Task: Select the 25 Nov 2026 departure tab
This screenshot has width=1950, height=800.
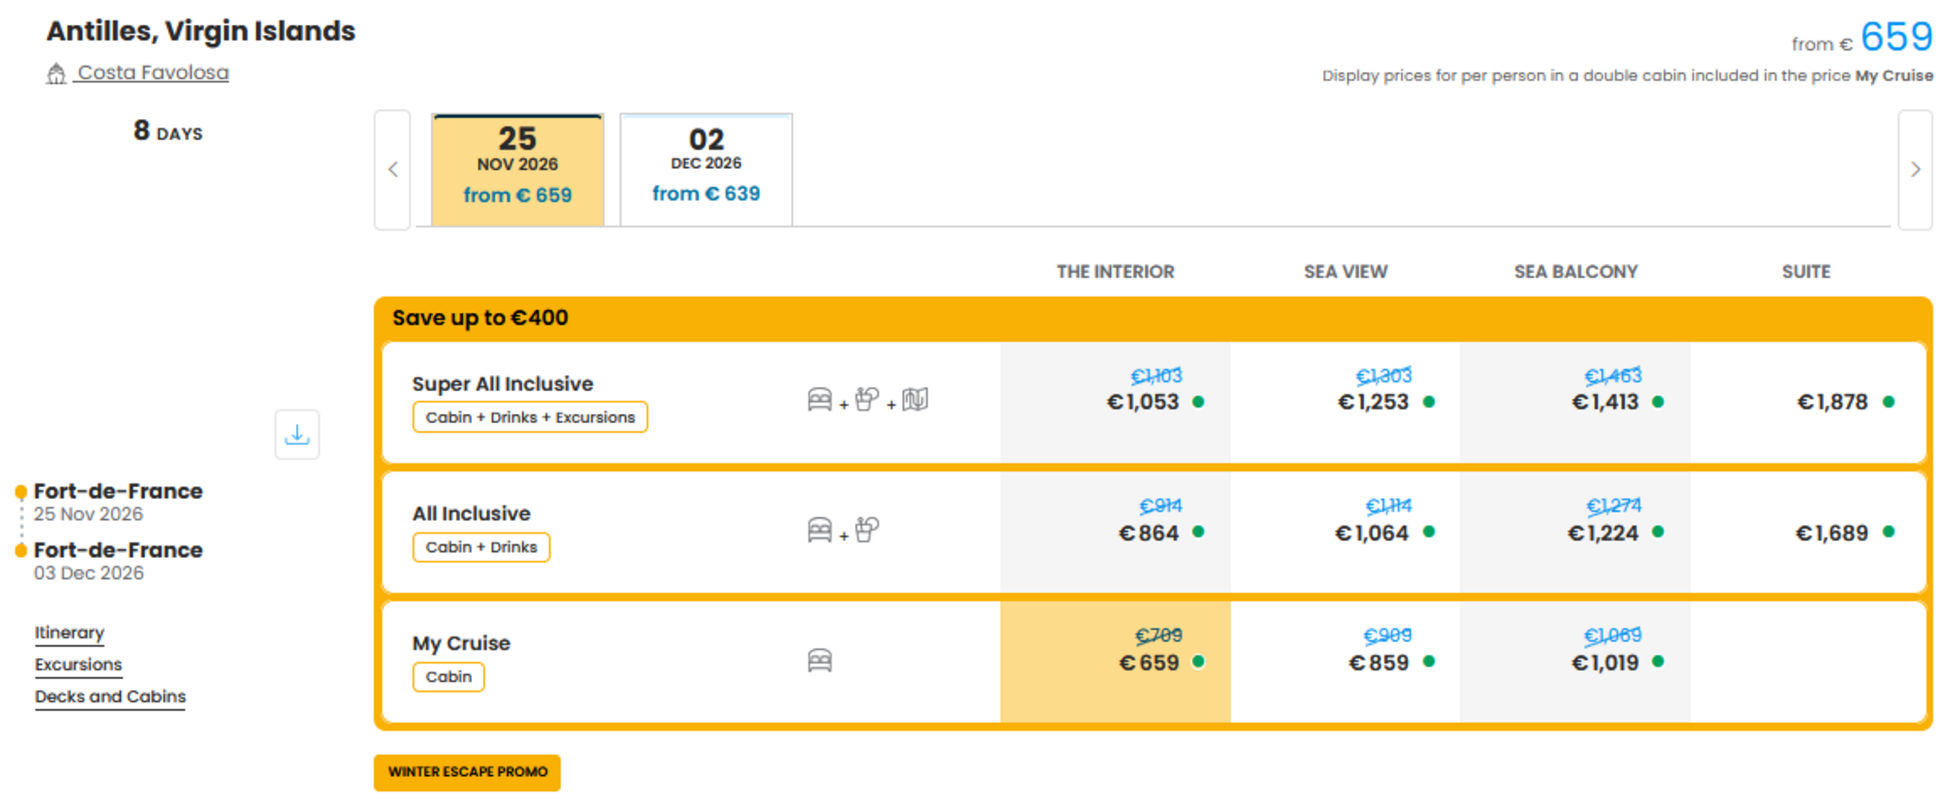Action: (x=517, y=170)
